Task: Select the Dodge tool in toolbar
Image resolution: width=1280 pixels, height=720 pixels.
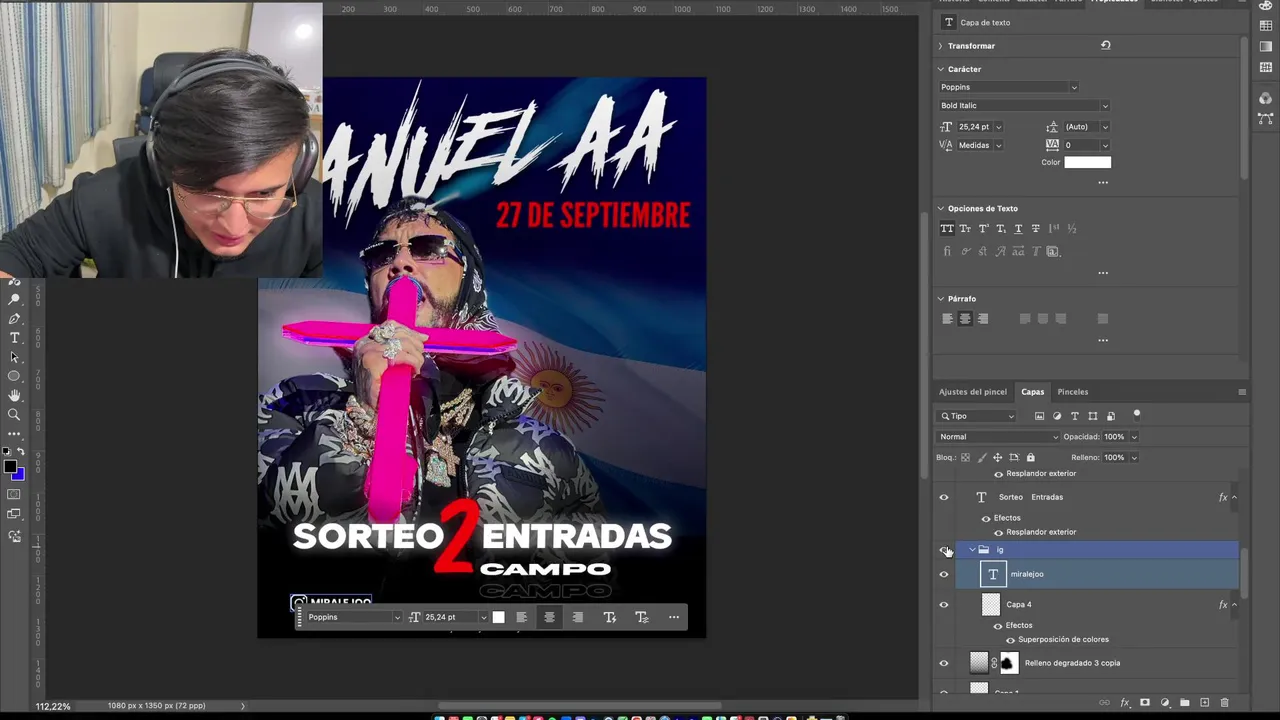Action: pos(14,300)
